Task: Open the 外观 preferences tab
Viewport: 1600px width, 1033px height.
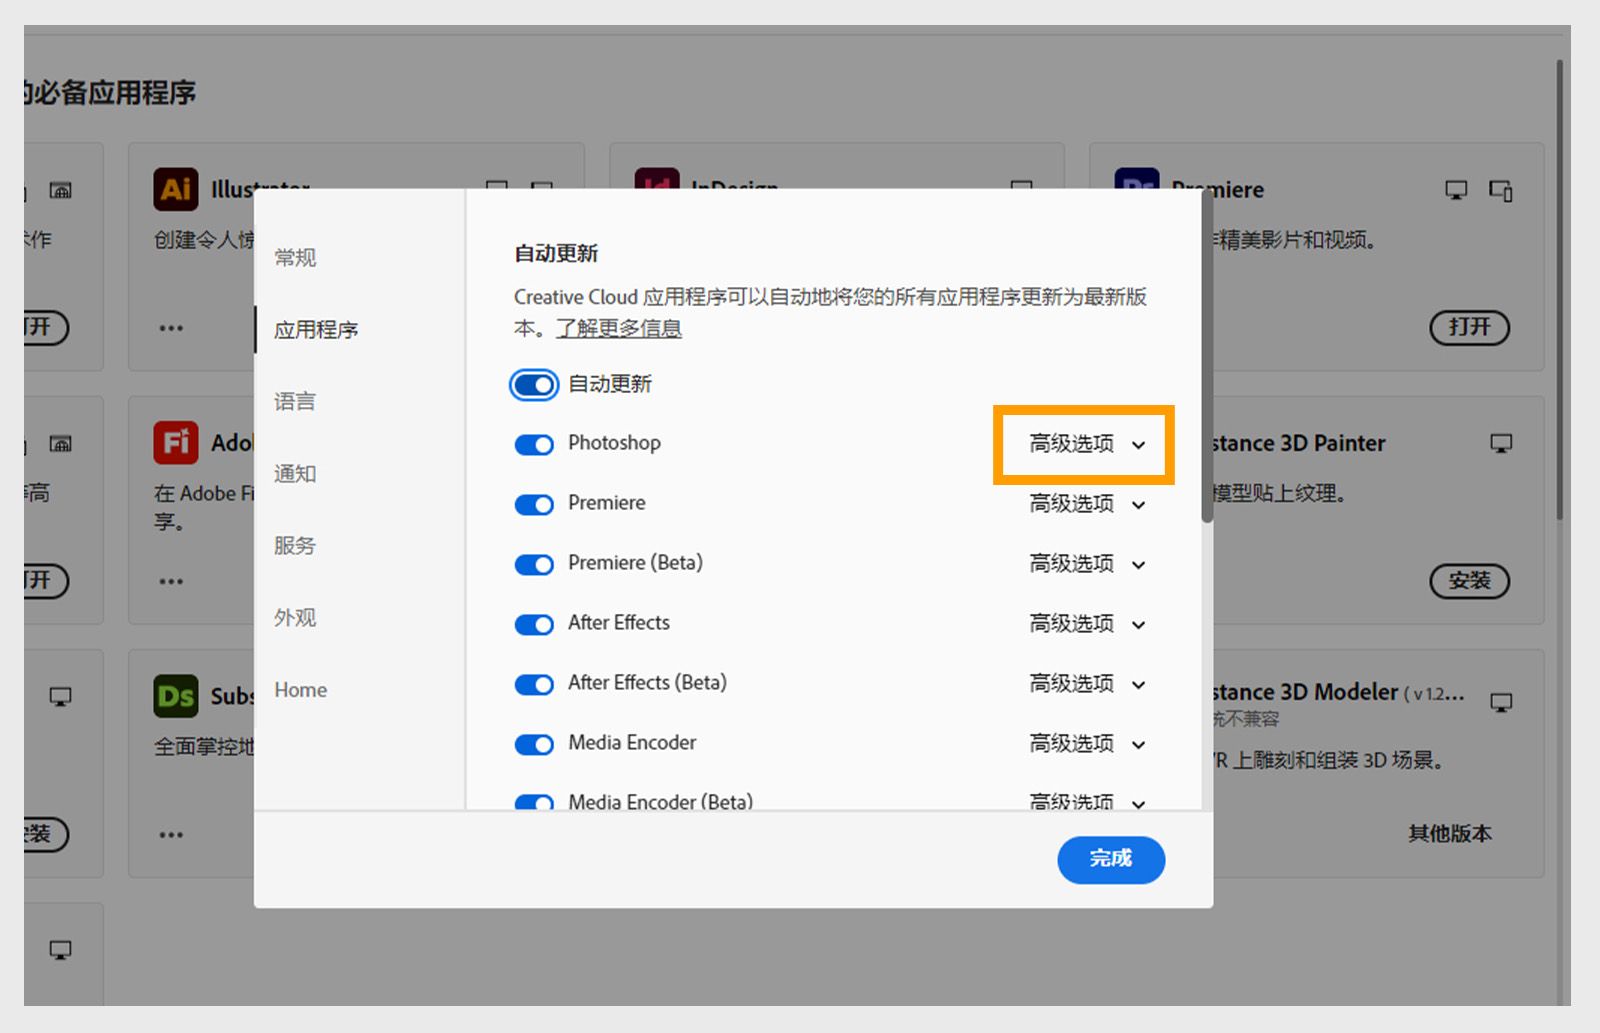Action: pos(295,618)
